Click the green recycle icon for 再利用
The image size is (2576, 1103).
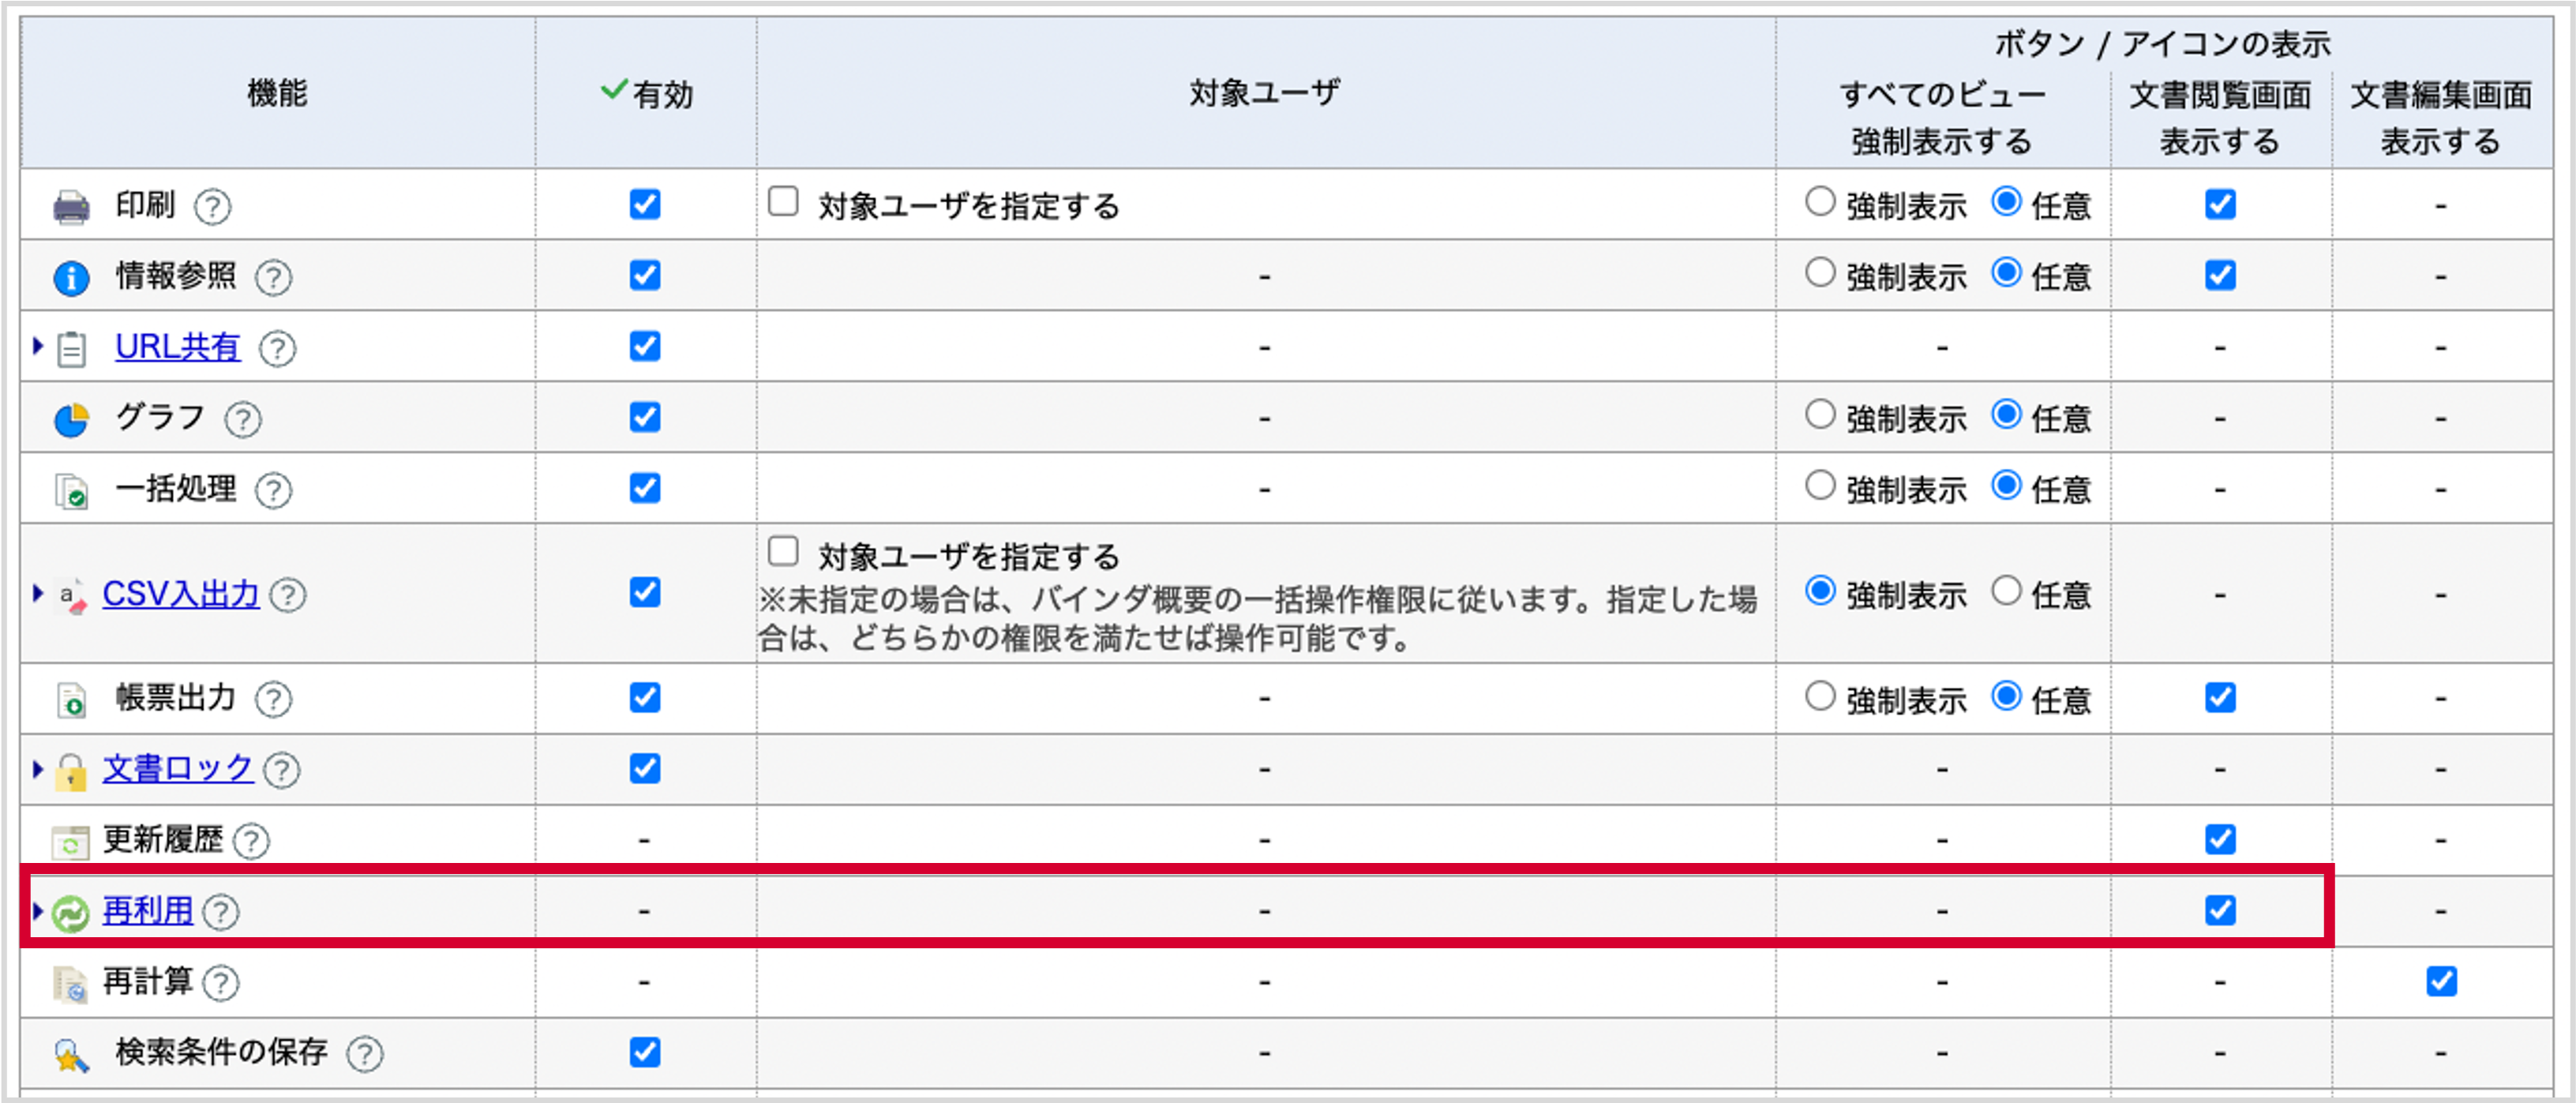pyautogui.click(x=71, y=912)
